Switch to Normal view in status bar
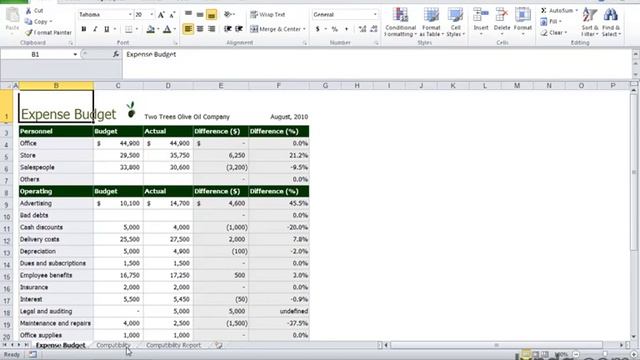 coord(526,354)
